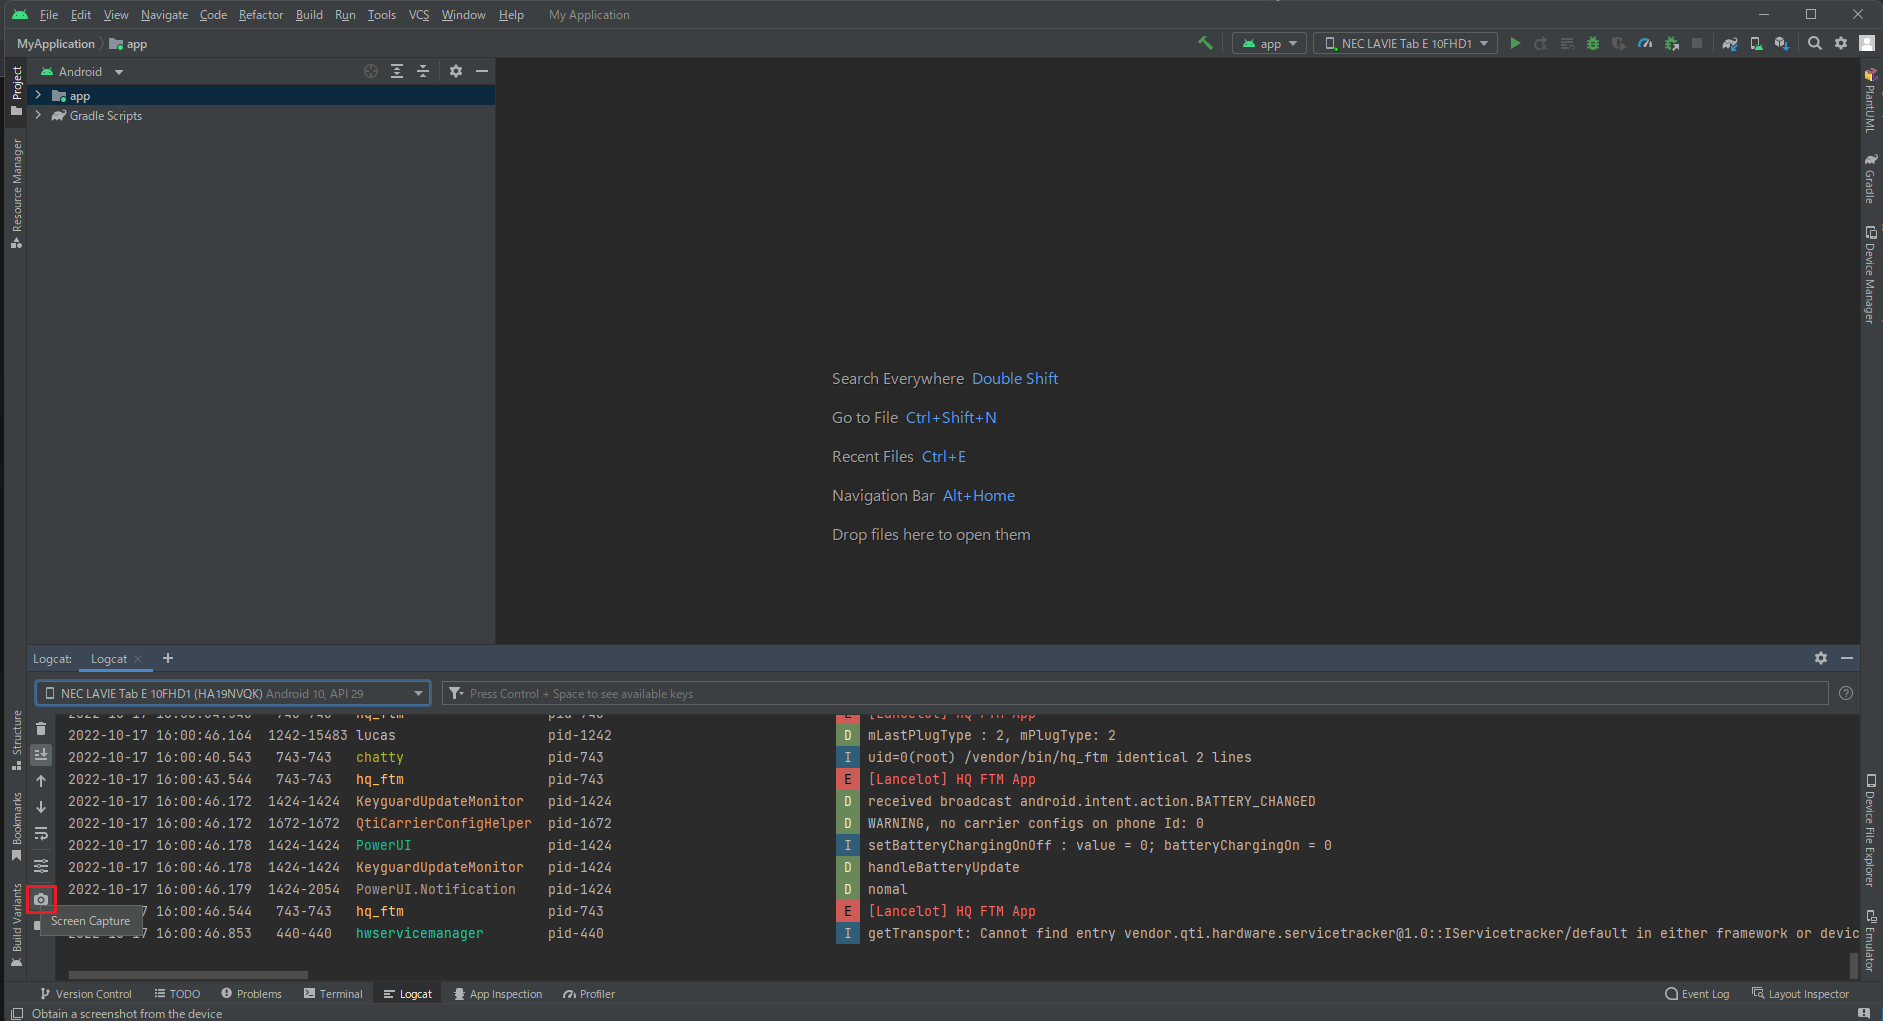The image size is (1883, 1021).
Task: Click Logcat up arrow previous occurrence
Action: [41, 781]
